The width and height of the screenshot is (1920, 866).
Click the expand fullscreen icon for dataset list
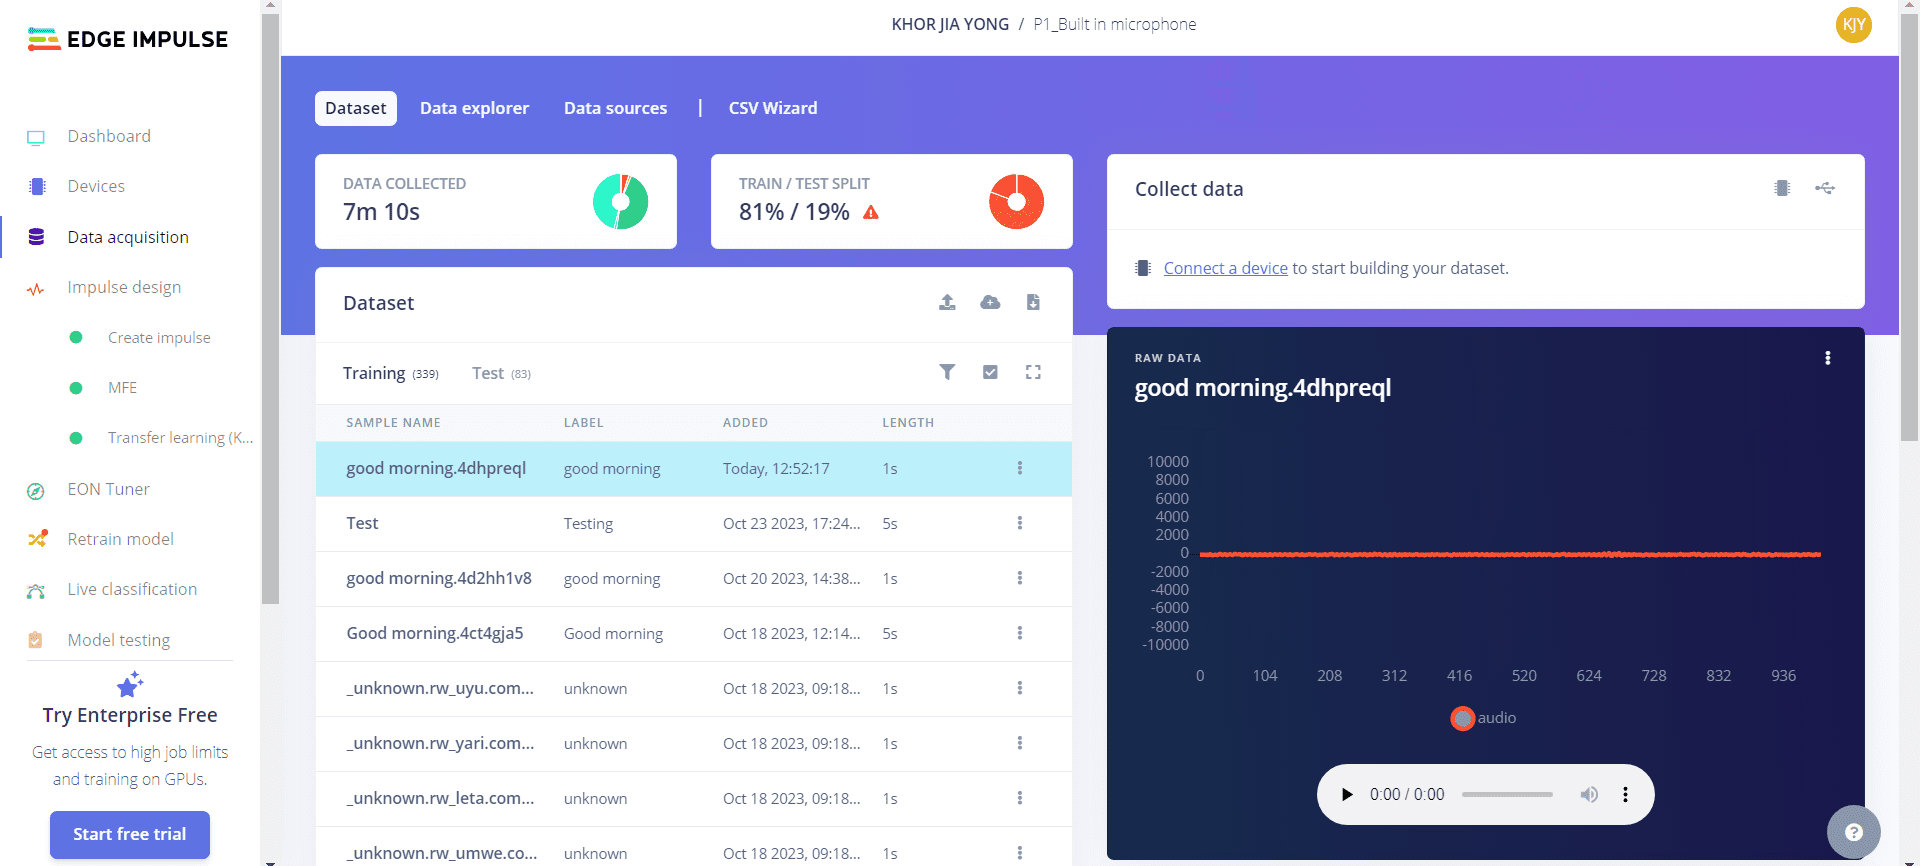coord(1033,372)
